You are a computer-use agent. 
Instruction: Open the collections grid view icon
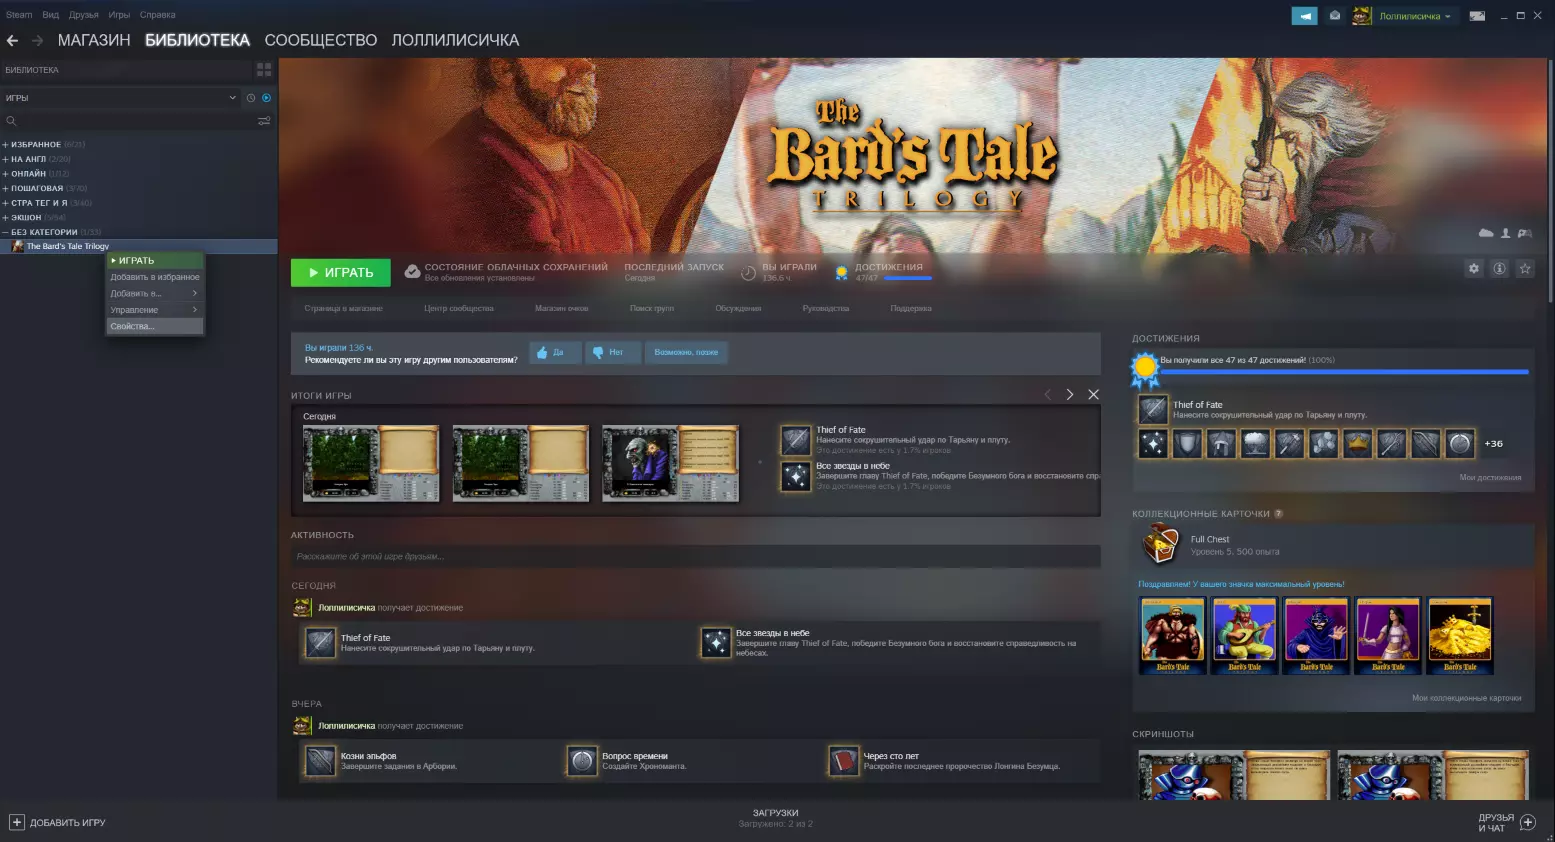[264, 70]
